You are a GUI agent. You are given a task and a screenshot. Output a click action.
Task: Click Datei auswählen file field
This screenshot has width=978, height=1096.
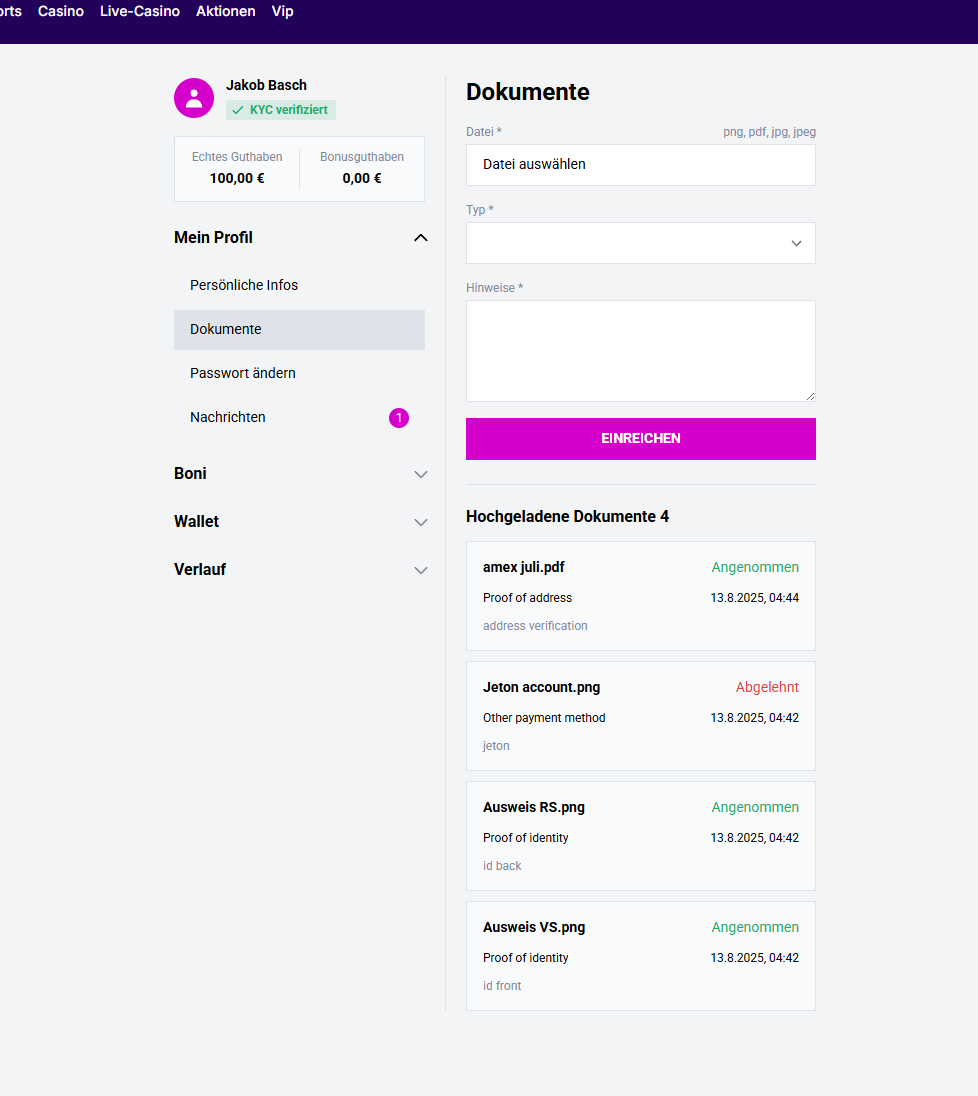[640, 165]
